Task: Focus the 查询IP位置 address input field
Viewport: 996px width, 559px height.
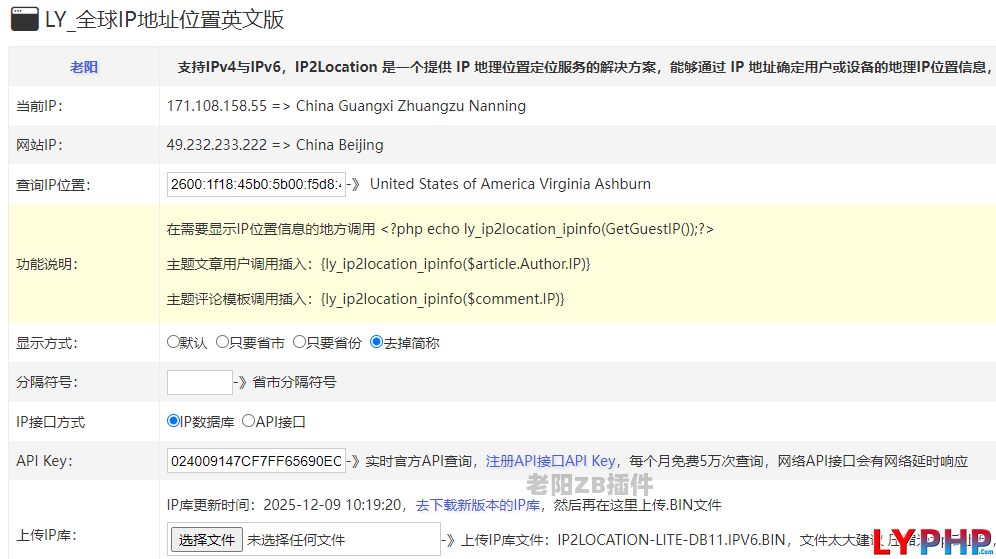Action: tap(256, 184)
